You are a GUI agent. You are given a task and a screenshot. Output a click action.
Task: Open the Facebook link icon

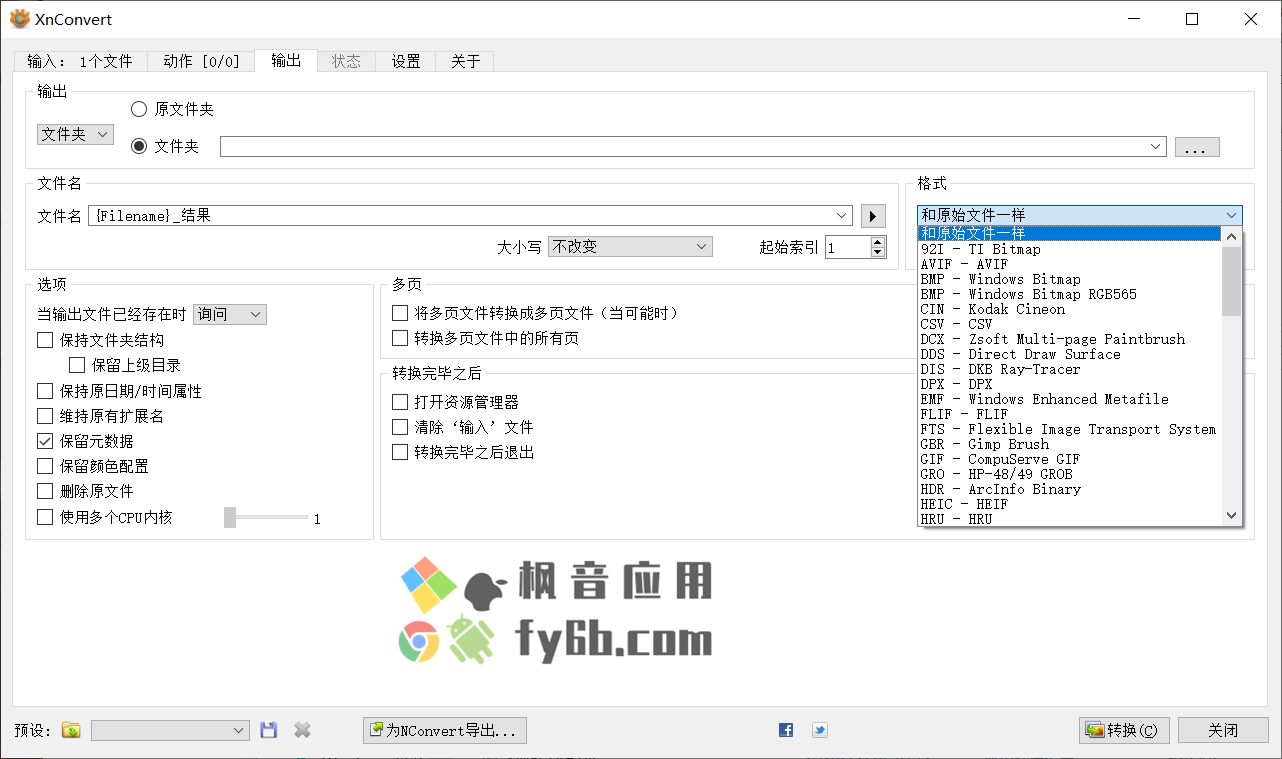click(x=786, y=730)
